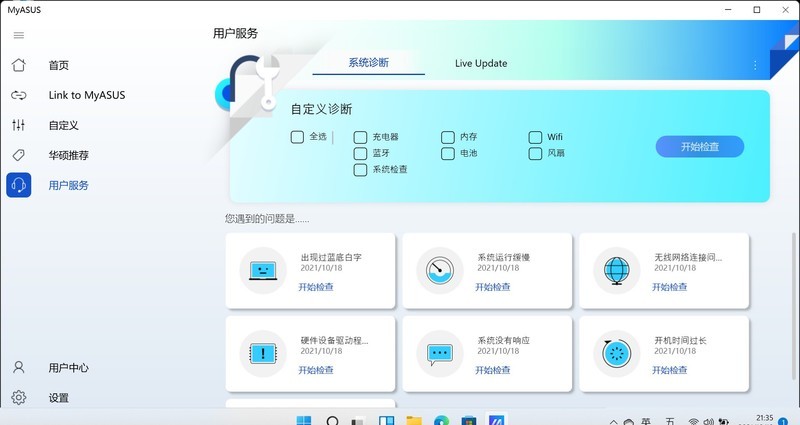Start check for 系统没有响应
The width and height of the screenshot is (800, 425).
pos(492,370)
